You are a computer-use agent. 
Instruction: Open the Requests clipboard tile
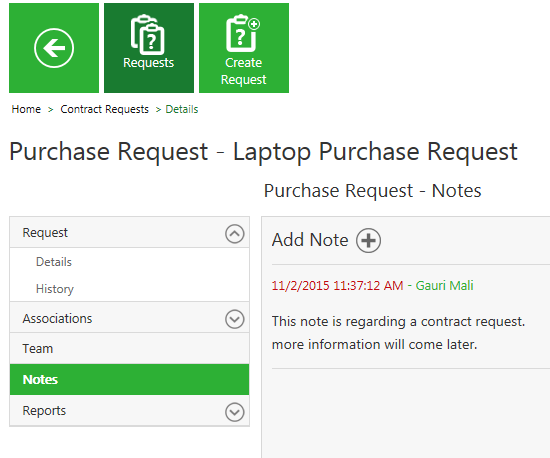click(x=149, y=48)
